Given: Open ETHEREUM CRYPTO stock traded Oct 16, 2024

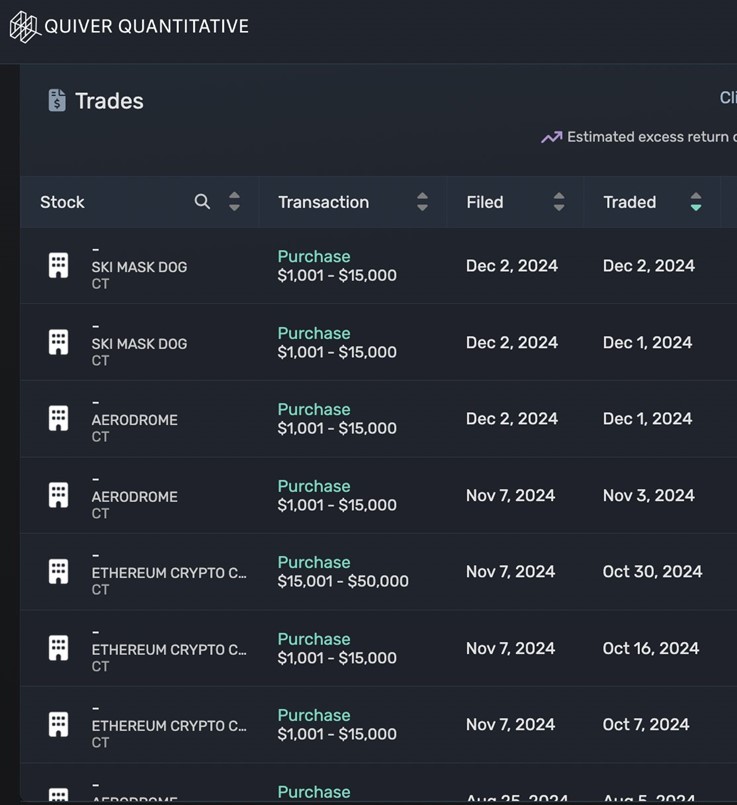Looking at the screenshot, I should (169, 650).
